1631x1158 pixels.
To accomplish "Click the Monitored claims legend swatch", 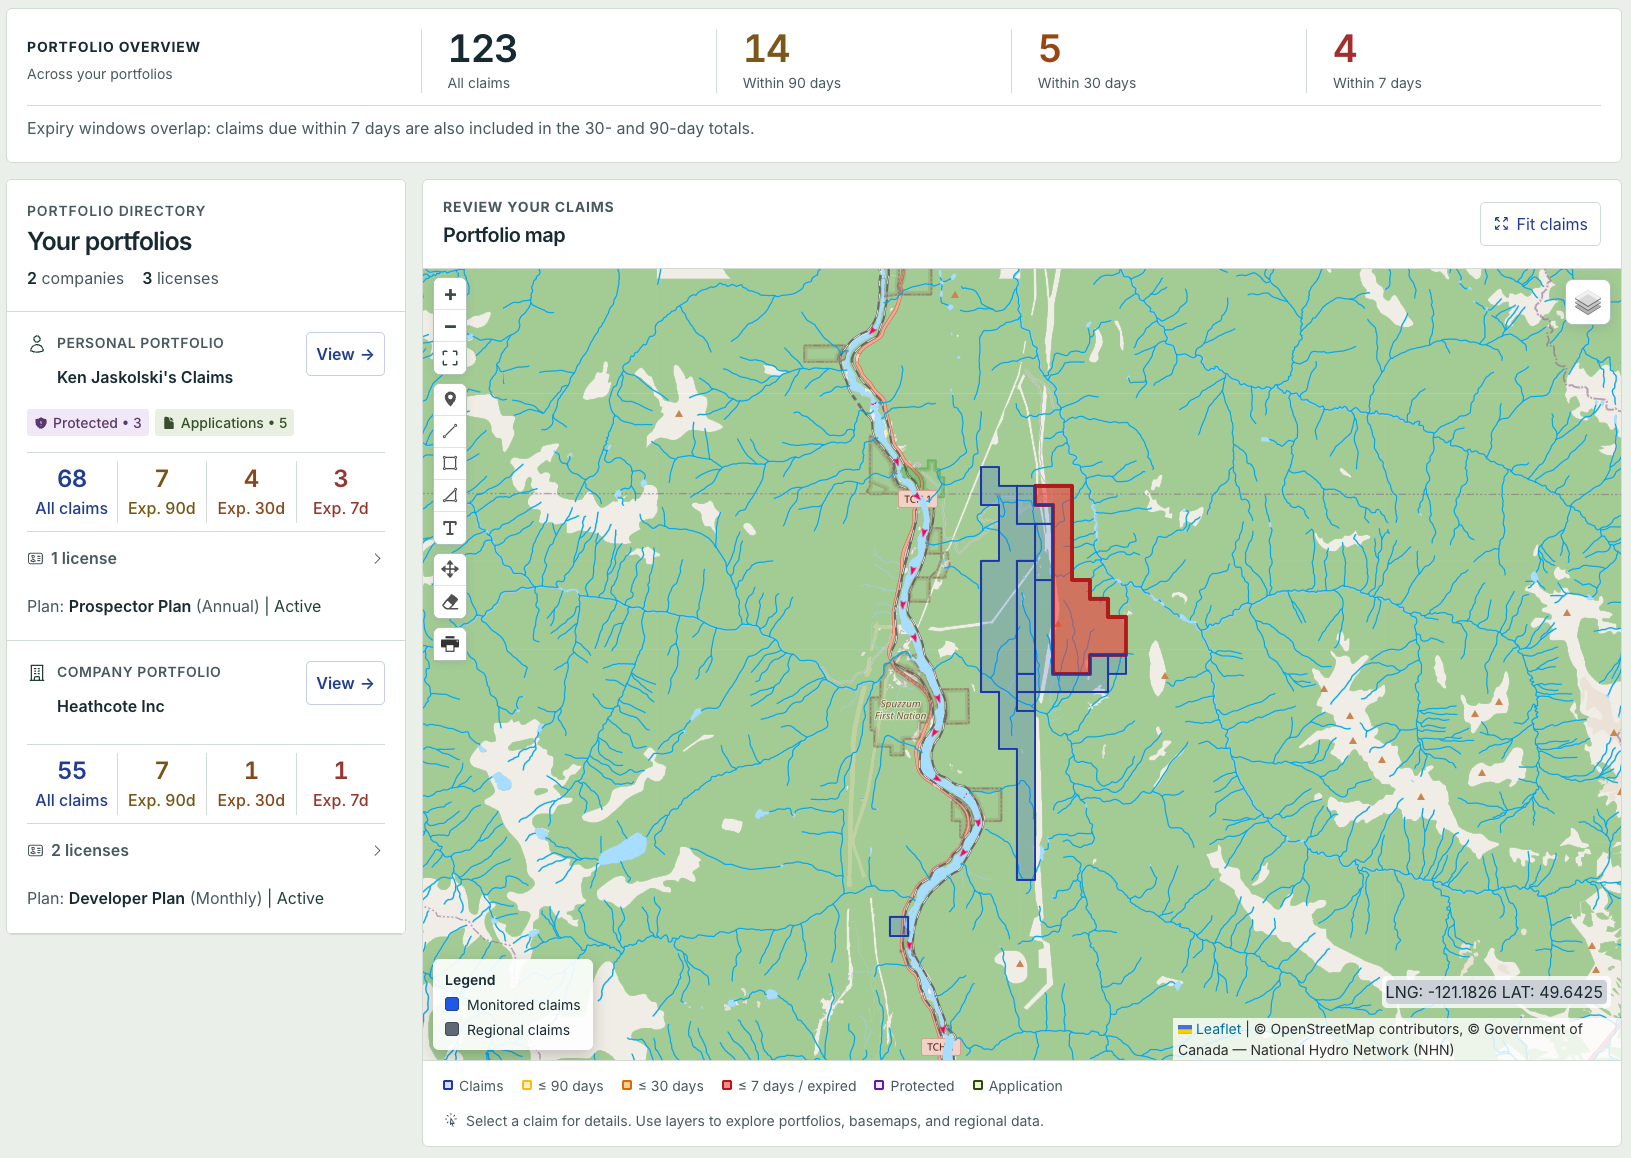I will (452, 1005).
